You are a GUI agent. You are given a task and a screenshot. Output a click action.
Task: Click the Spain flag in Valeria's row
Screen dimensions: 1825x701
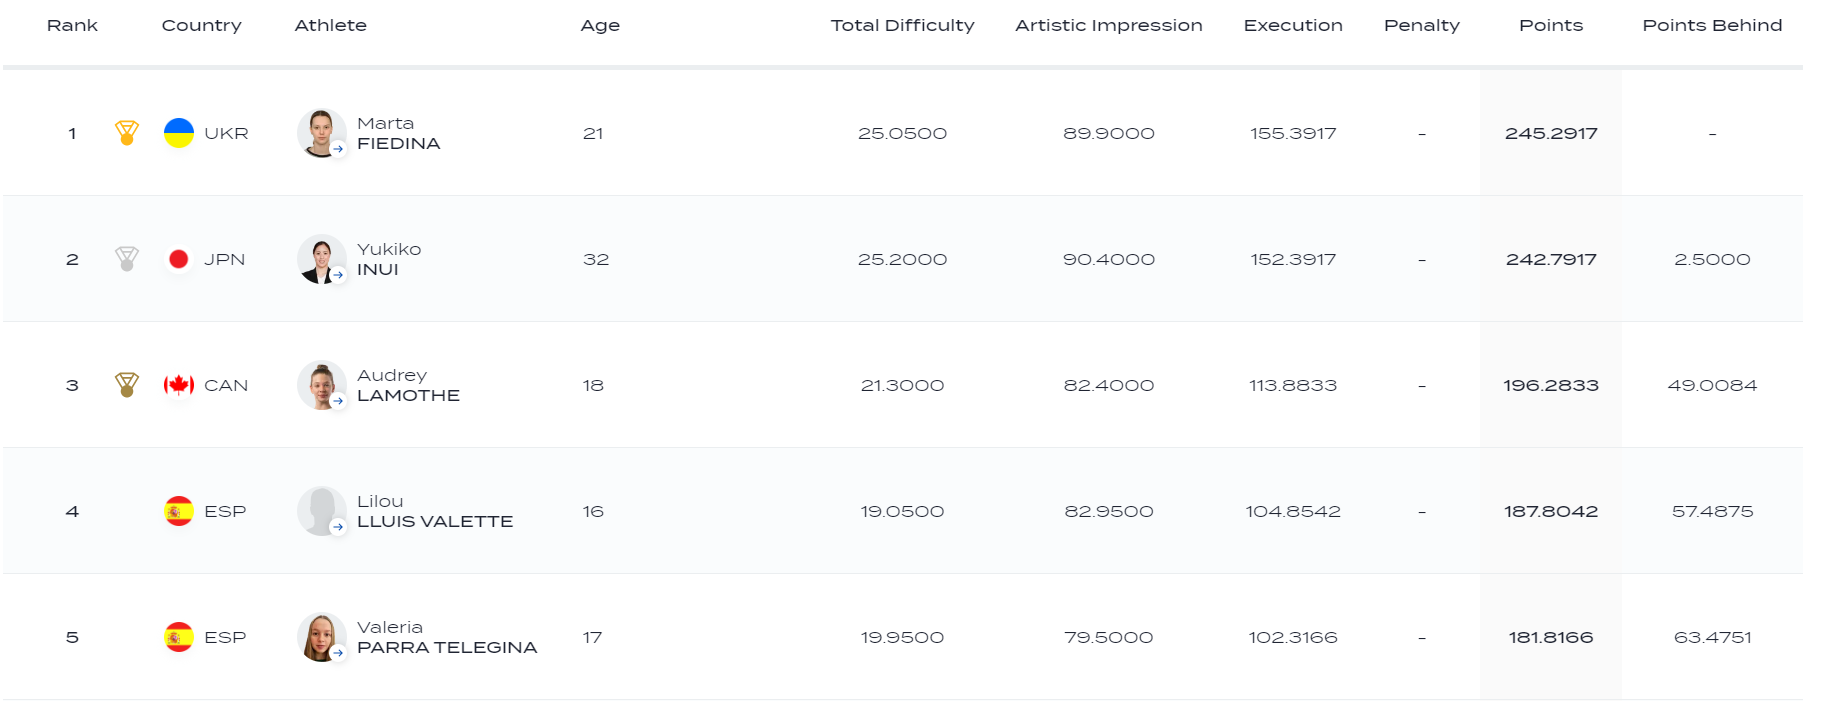point(179,637)
